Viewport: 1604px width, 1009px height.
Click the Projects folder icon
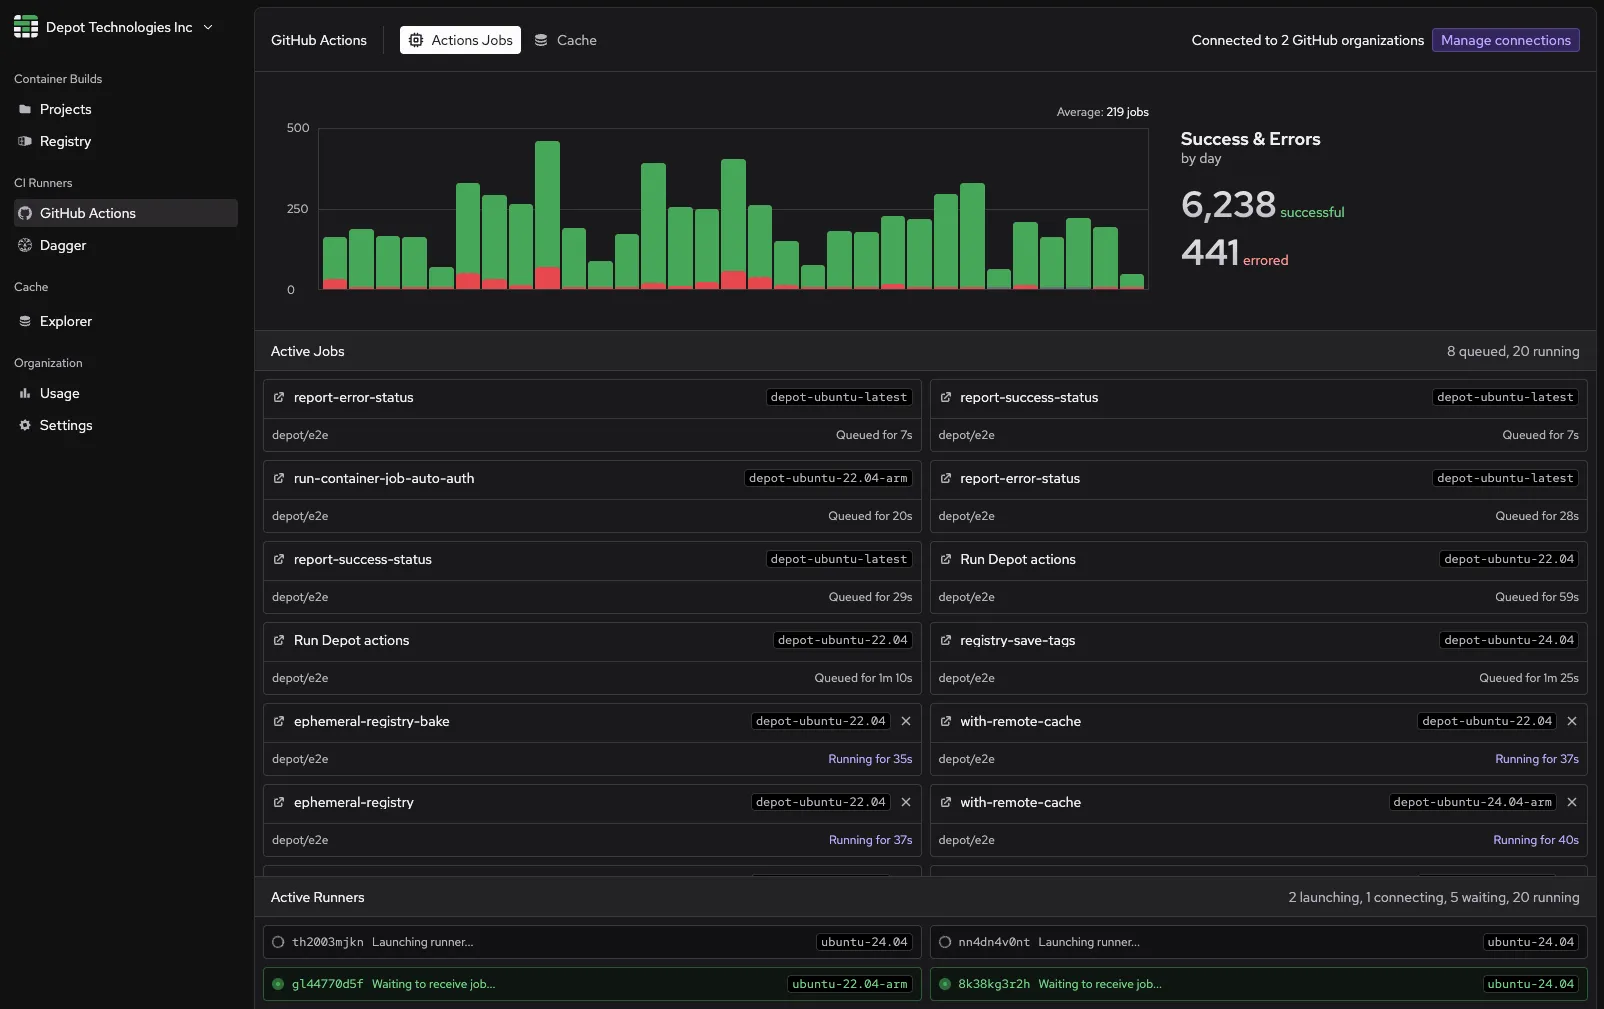tap(24, 109)
